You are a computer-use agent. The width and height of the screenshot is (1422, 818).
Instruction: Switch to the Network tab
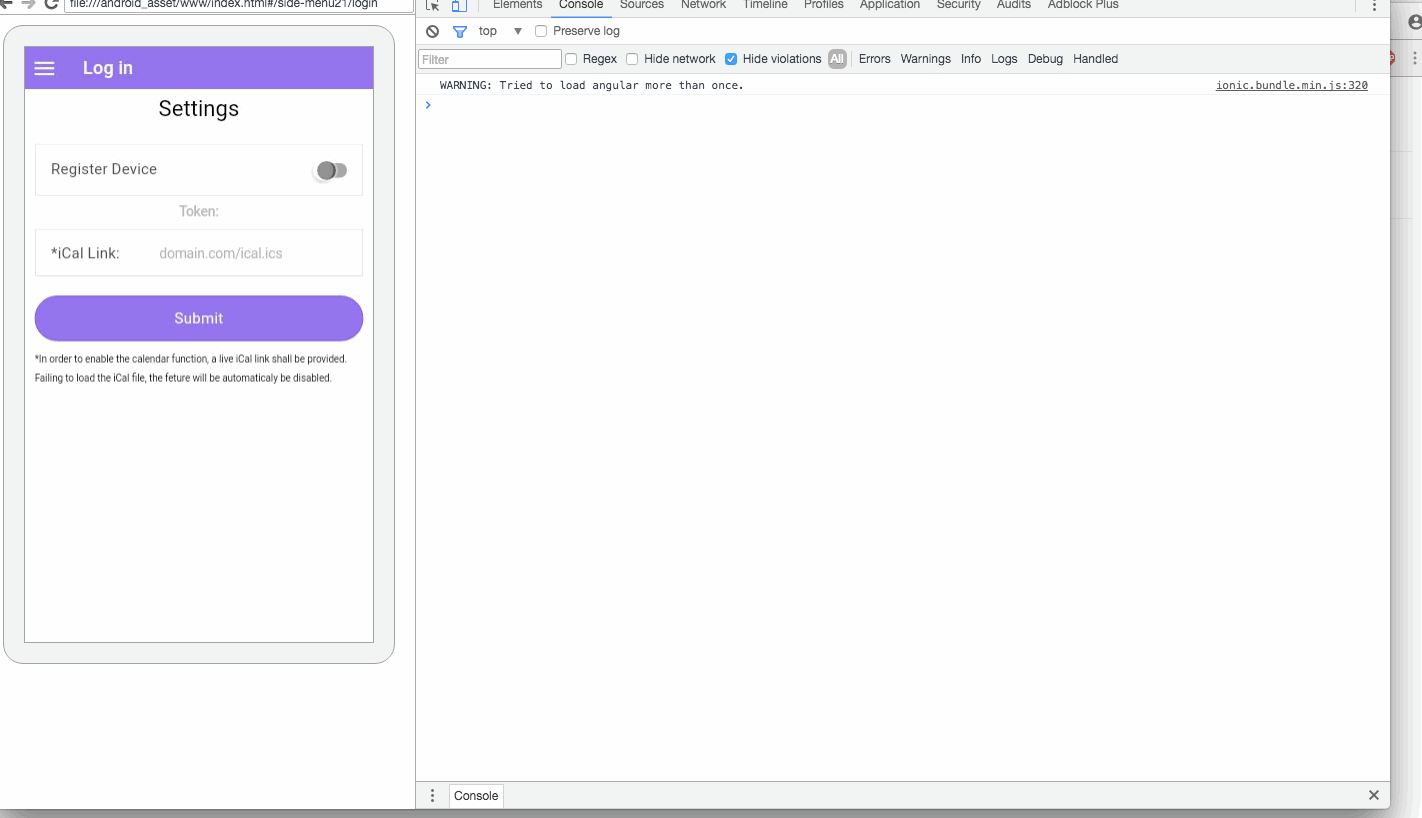704,5
